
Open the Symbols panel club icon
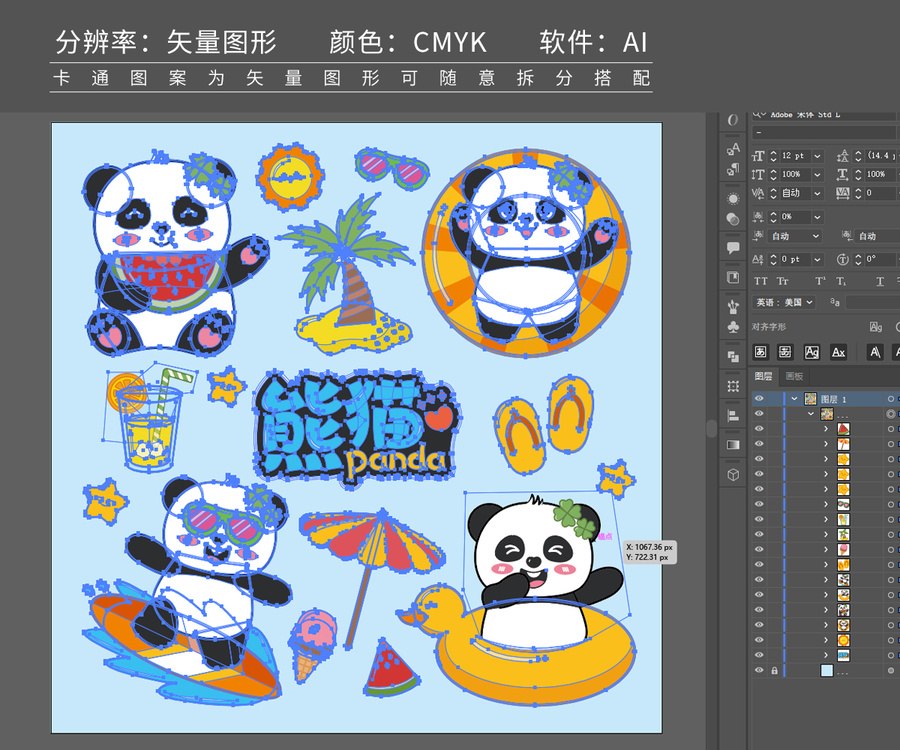[733, 327]
